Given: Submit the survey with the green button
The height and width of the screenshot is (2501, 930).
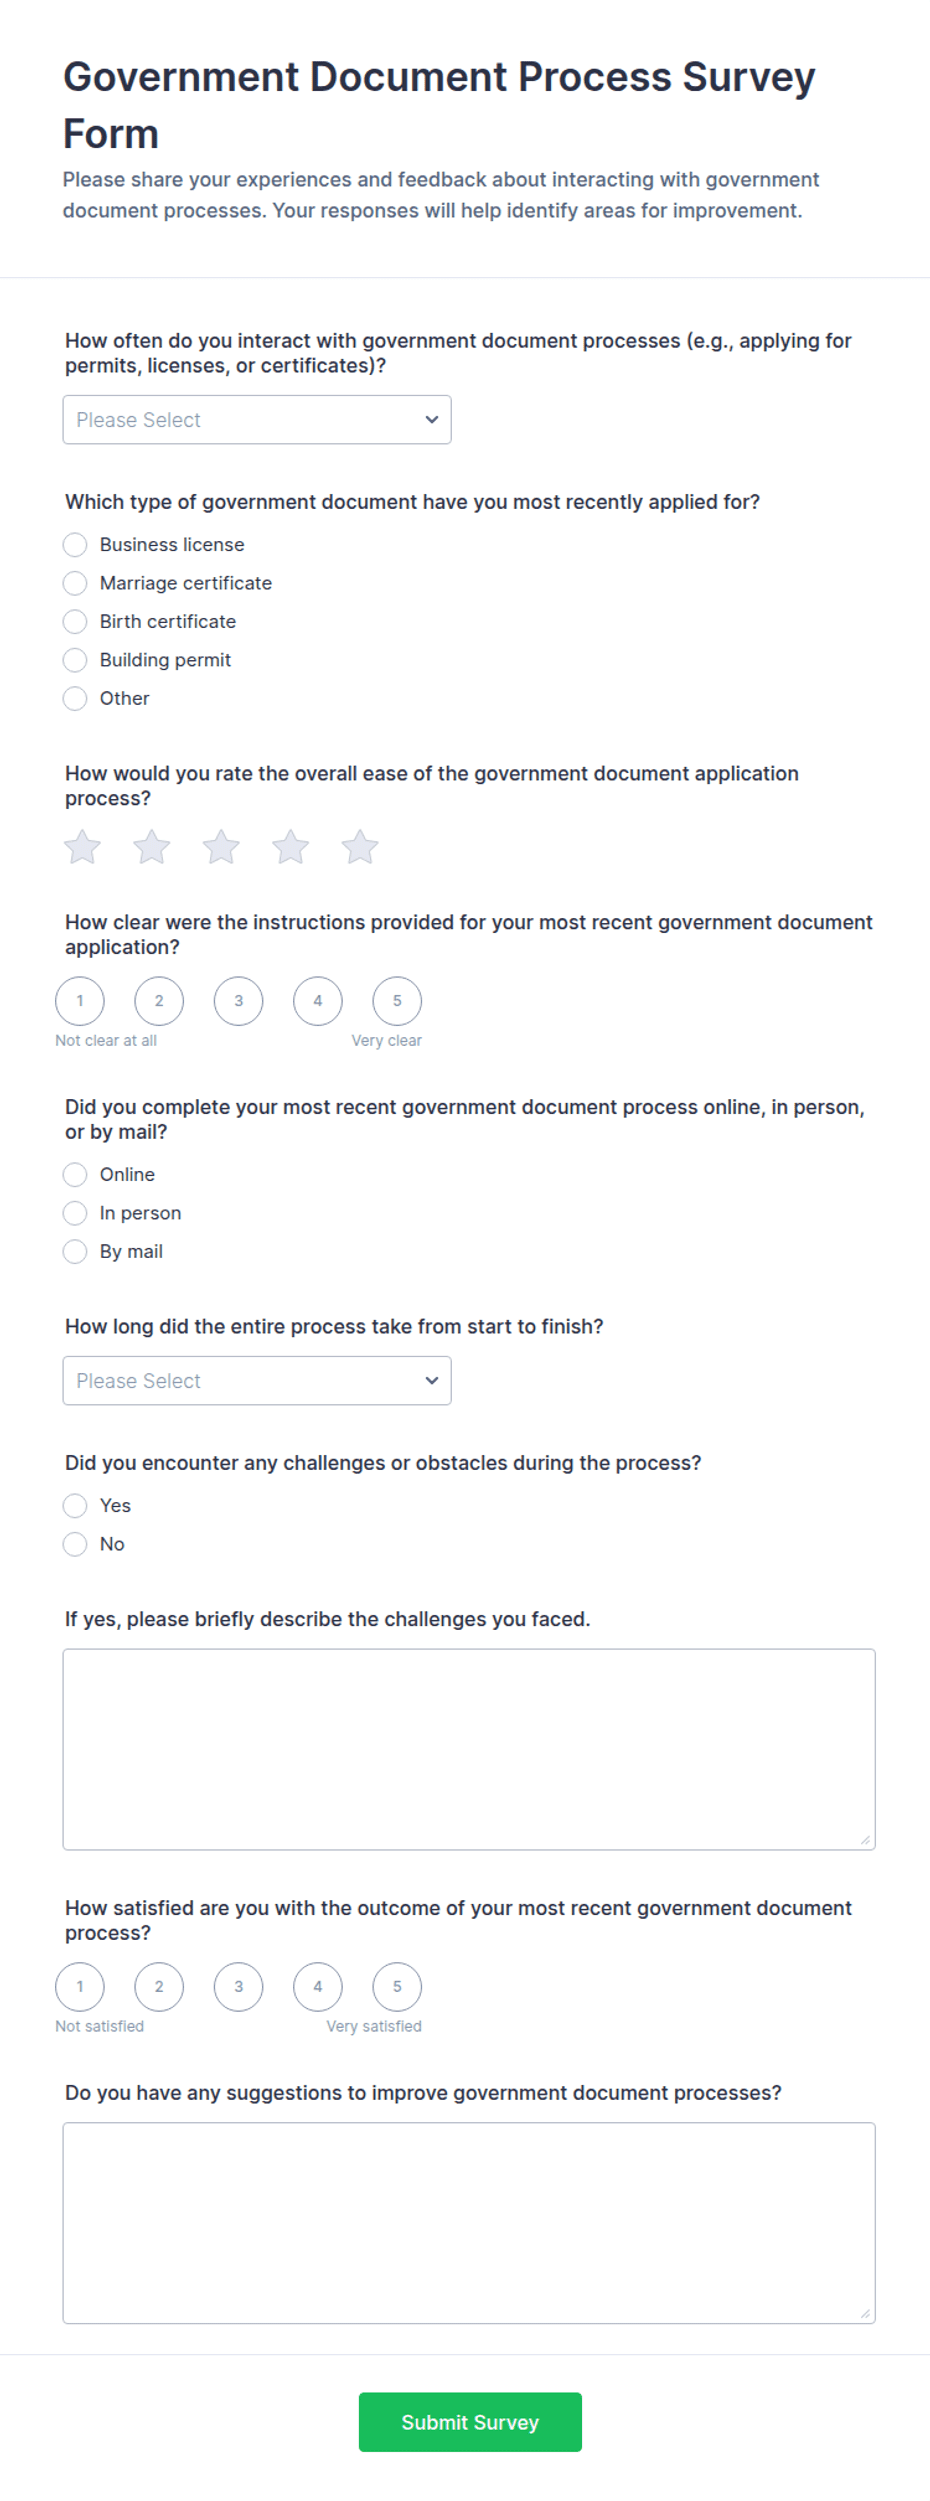Looking at the screenshot, I should click(x=470, y=2421).
